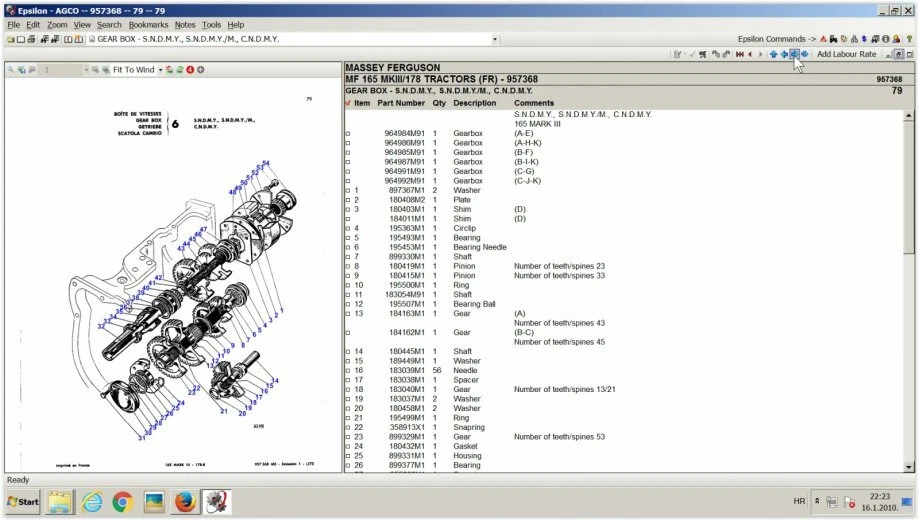Click the orange book icon in top-left toolbar
The width and height of the screenshot is (919, 520).
point(79,39)
